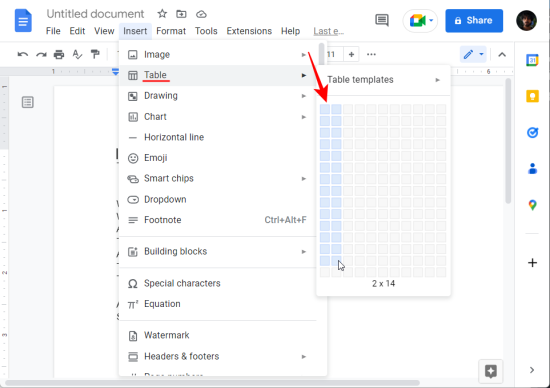Choose Emoji from the Insert menu
This screenshot has width=550, height=388.
tap(217, 158)
